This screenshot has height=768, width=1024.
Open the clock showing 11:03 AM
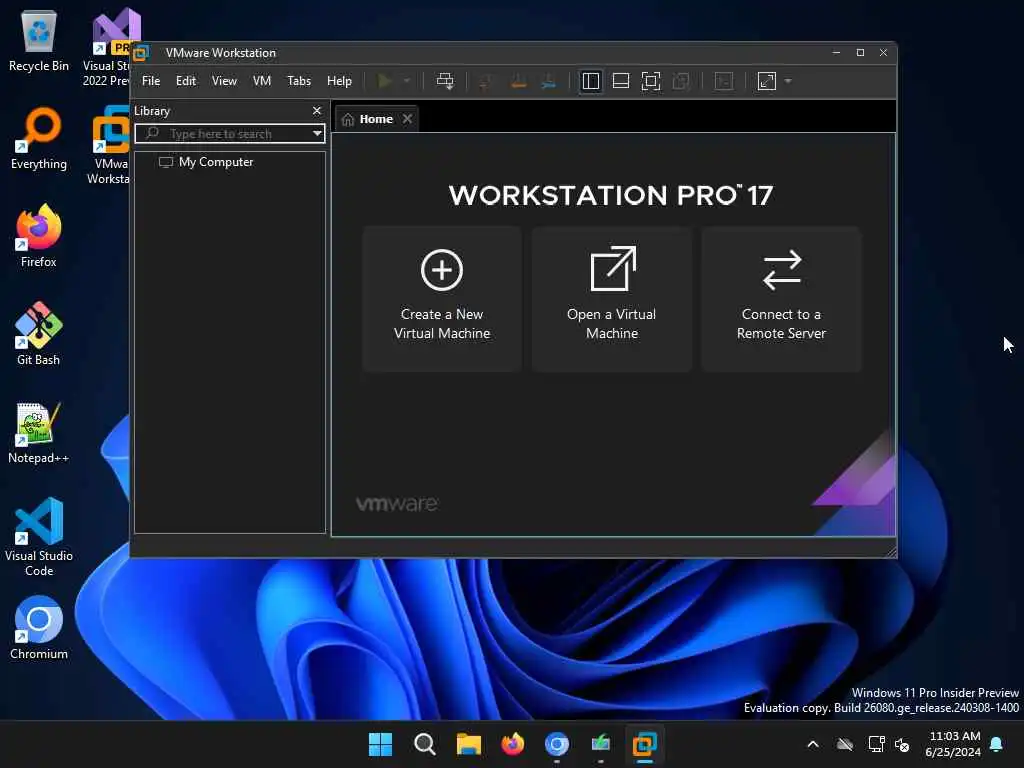[x=953, y=744]
